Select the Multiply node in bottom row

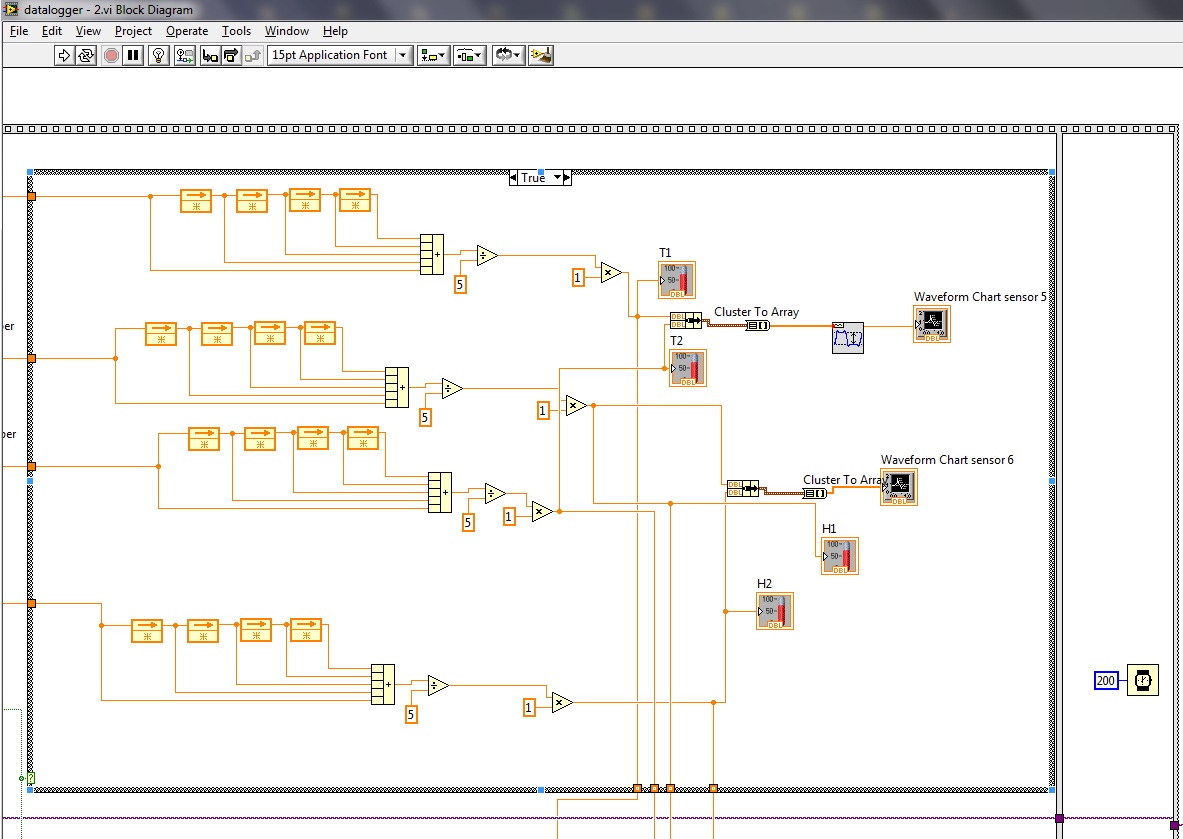(x=562, y=703)
